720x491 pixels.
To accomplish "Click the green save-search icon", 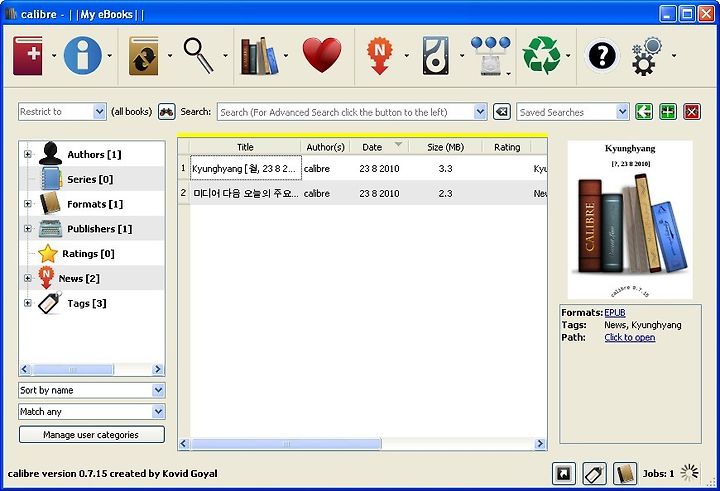I will [x=668, y=112].
